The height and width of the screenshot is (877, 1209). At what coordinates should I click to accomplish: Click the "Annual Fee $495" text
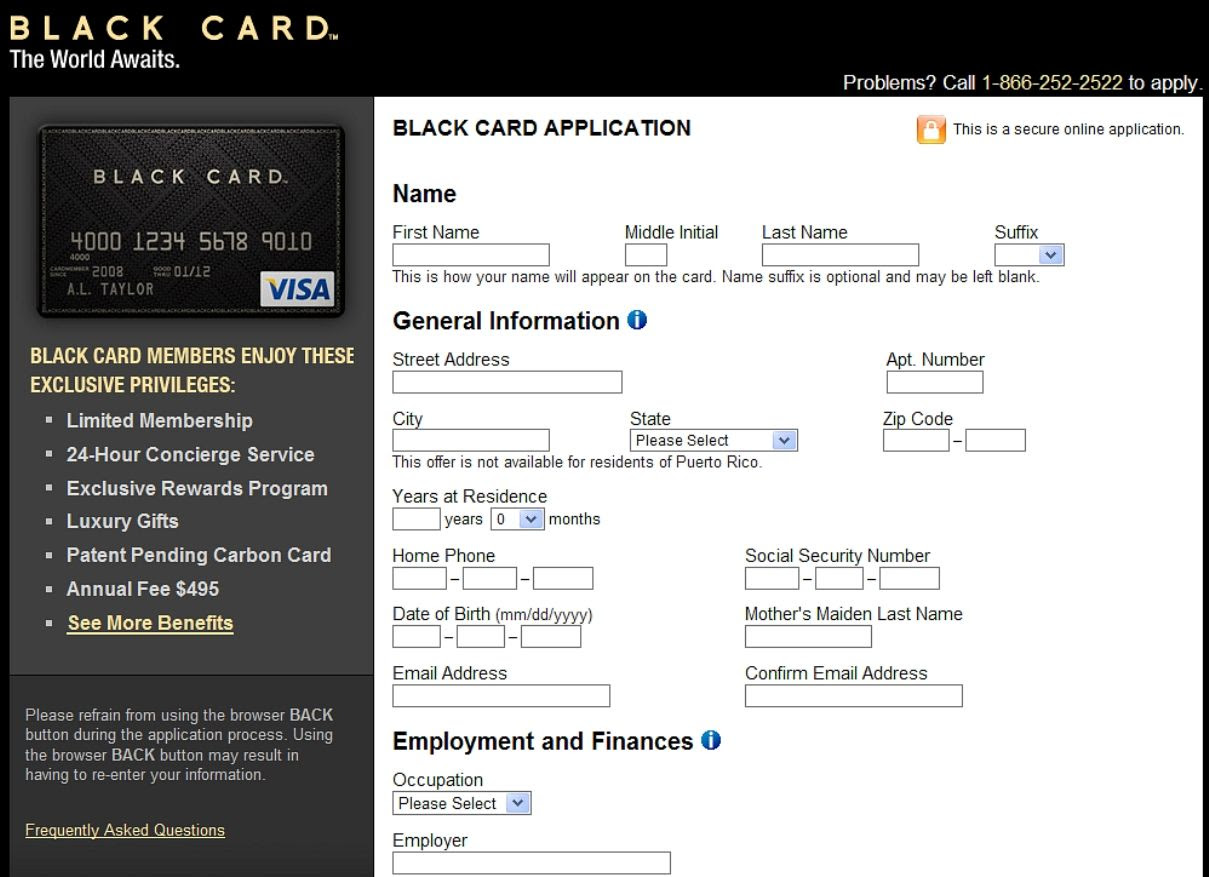[x=143, y=589]
